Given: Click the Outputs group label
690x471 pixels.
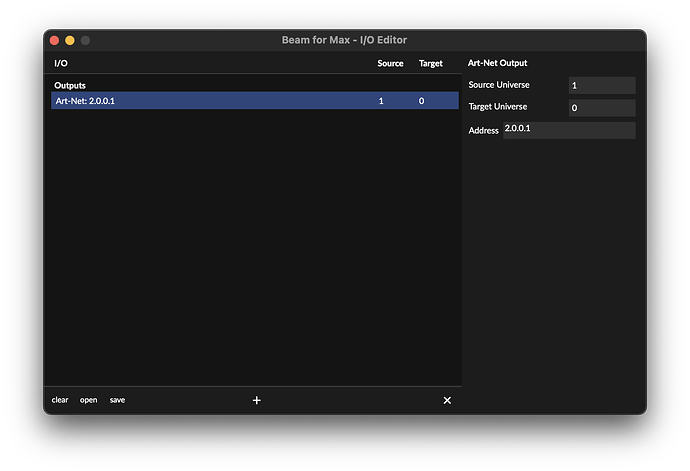Looking at the screenshot, I should click(70, 85).
